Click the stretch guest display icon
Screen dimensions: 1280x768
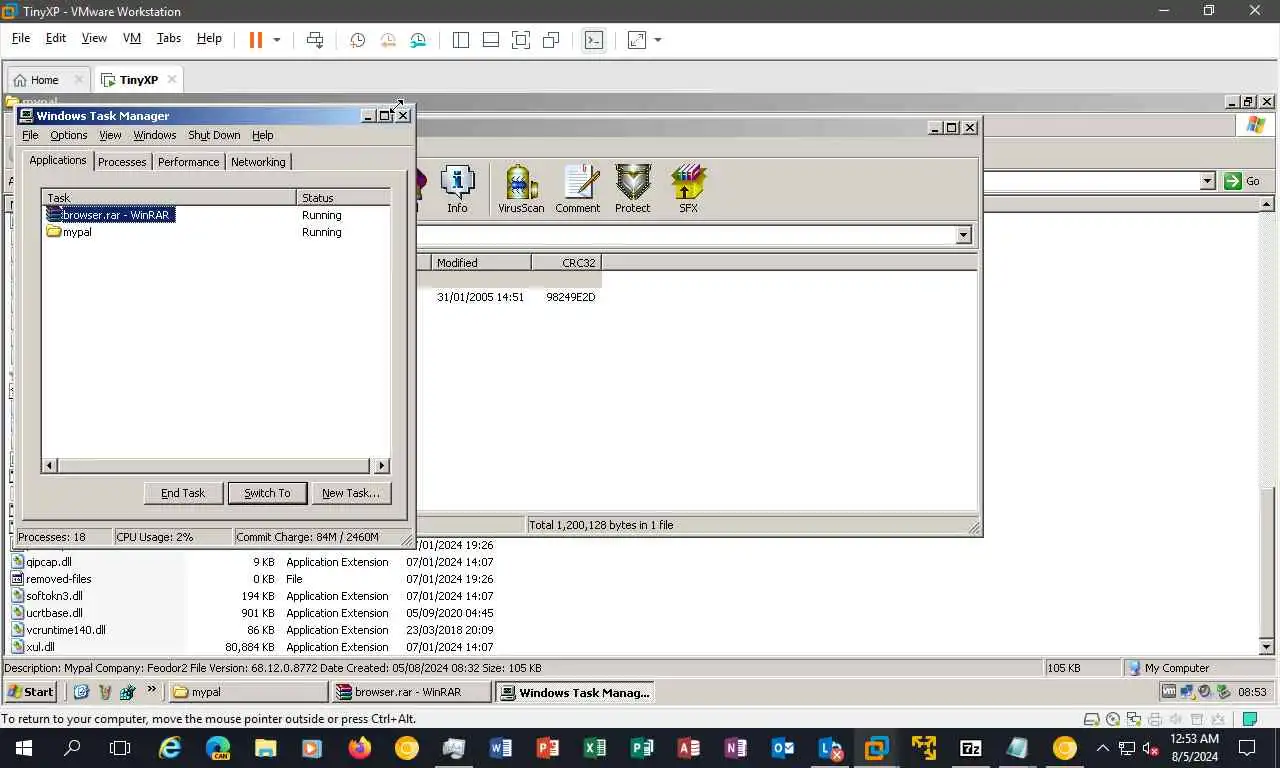(636, 40)
